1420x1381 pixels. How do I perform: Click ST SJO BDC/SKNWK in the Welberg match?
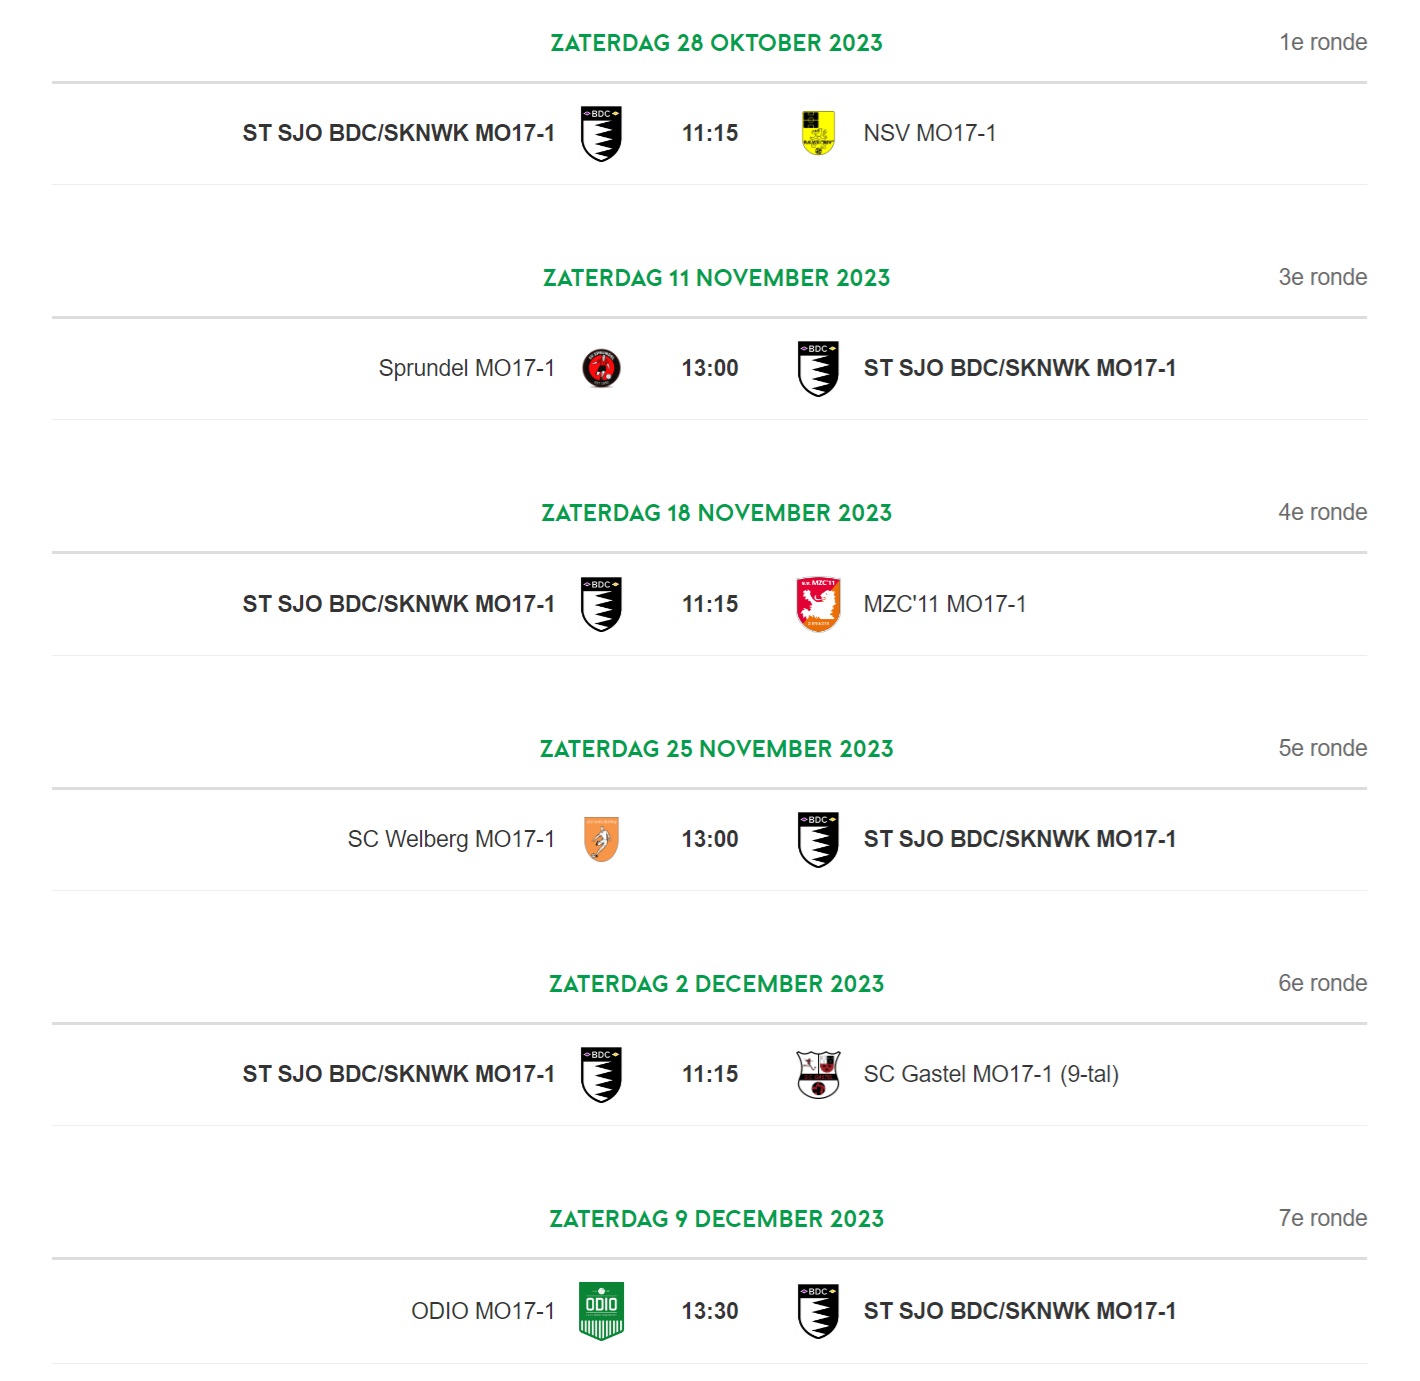[1019, 839]
